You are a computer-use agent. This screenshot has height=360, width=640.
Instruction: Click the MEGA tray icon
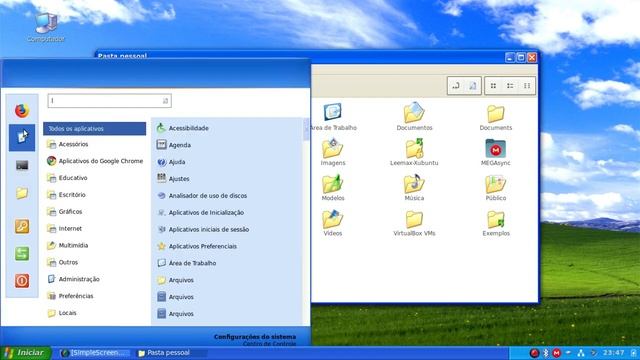pos(556,353)
